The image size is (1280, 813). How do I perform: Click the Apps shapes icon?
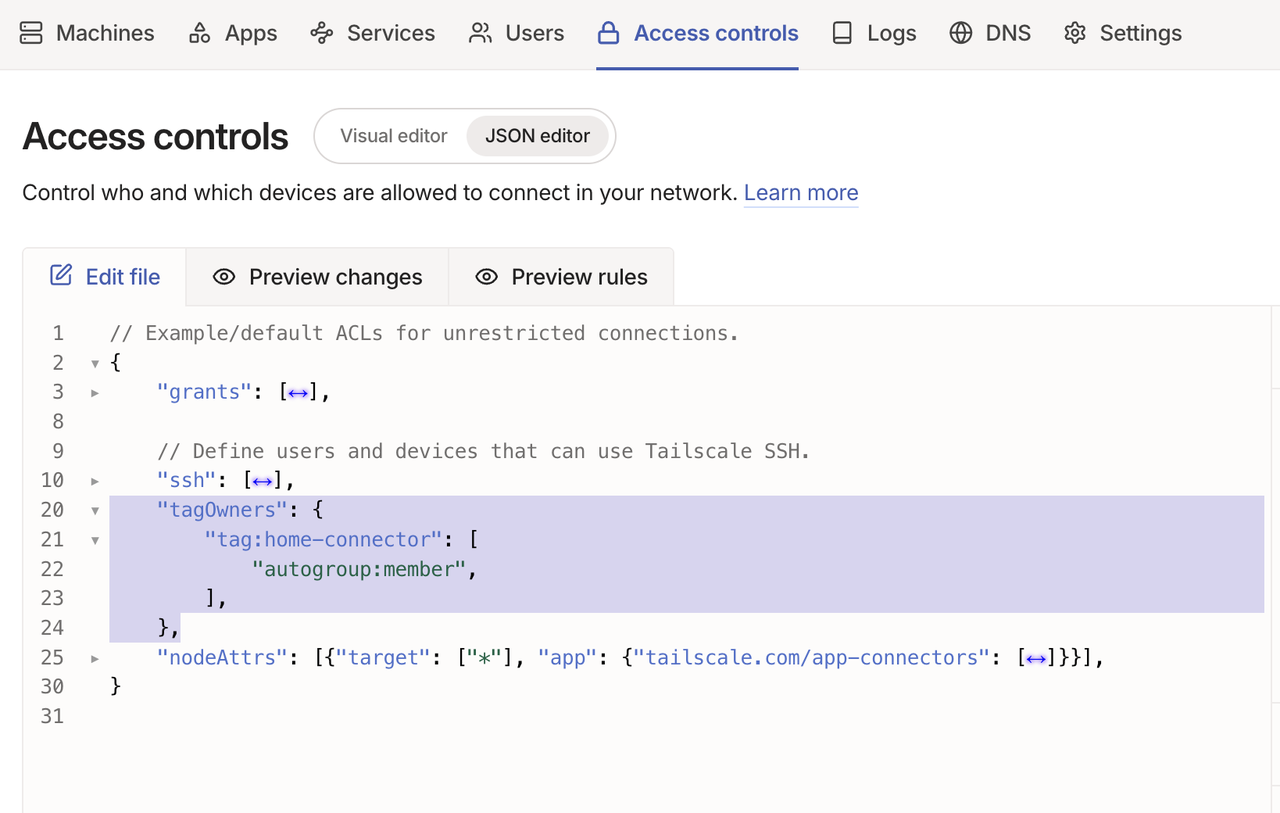point(200,33)
